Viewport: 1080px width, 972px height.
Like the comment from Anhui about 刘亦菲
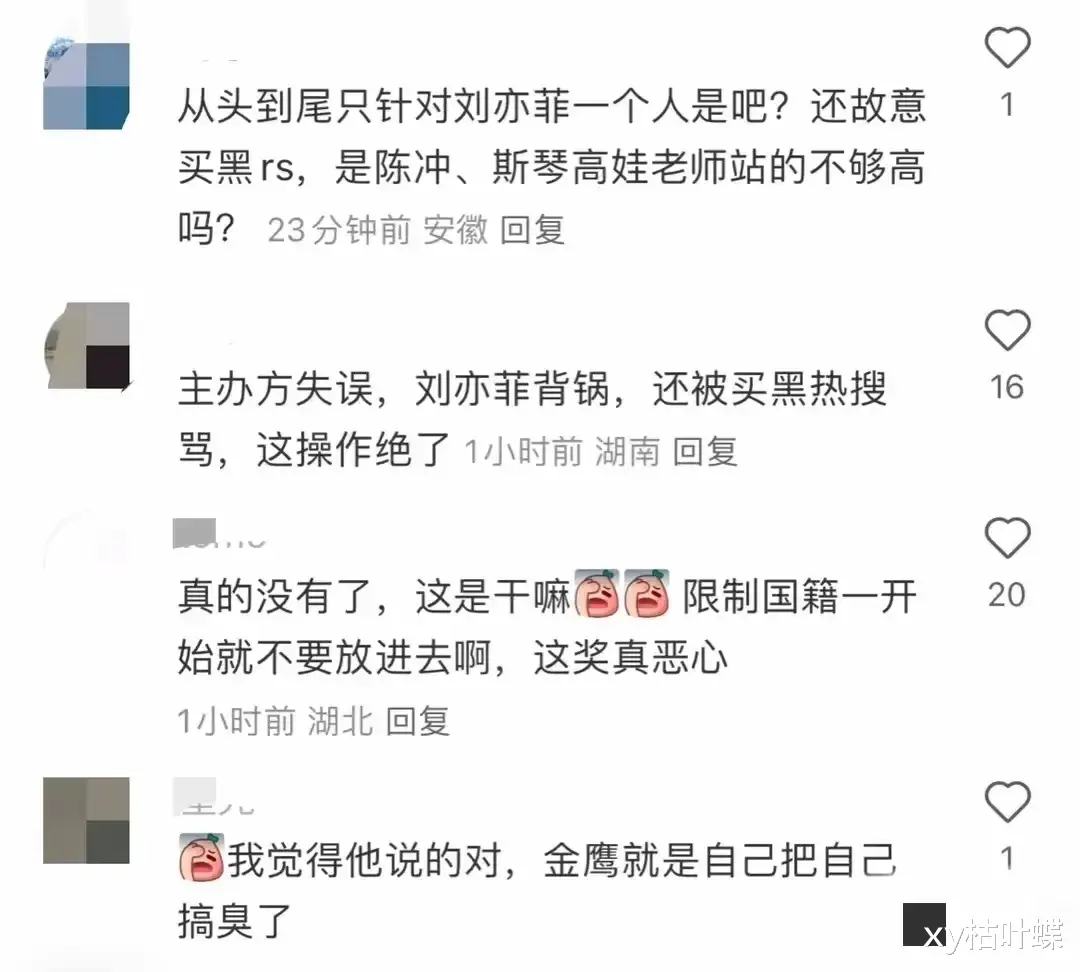click(x=1007, y=48)
